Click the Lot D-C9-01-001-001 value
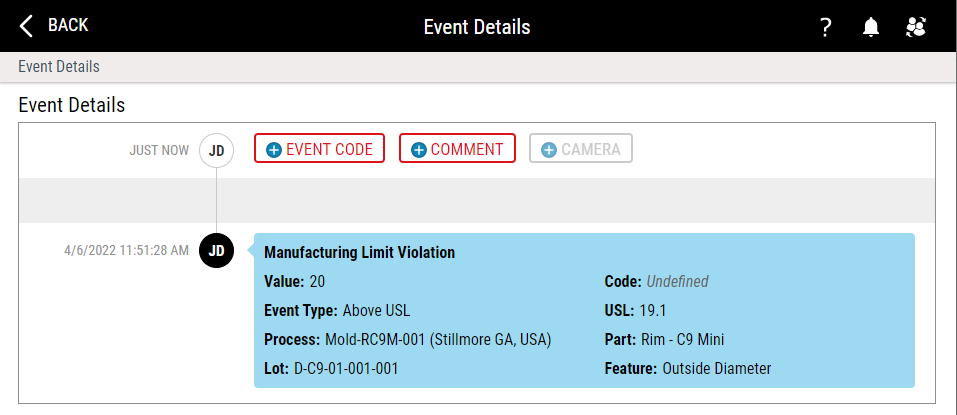Image resolution: width=957 pixels, height=415 pixels. [x=345, y=369]
